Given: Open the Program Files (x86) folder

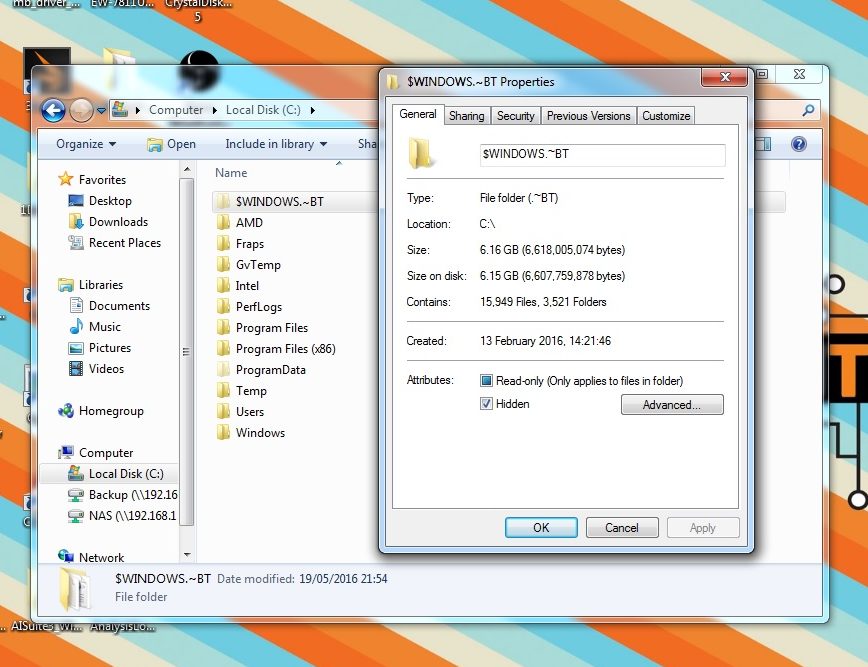Looking at the screenshot, I should 285,349.
